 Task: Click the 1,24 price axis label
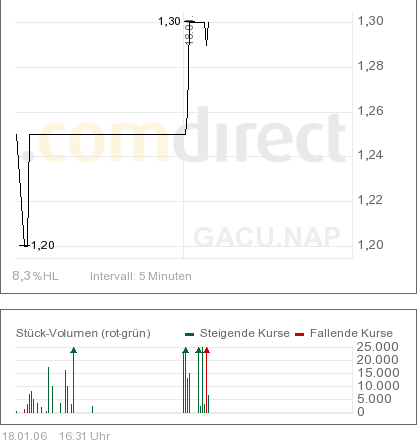370,155
